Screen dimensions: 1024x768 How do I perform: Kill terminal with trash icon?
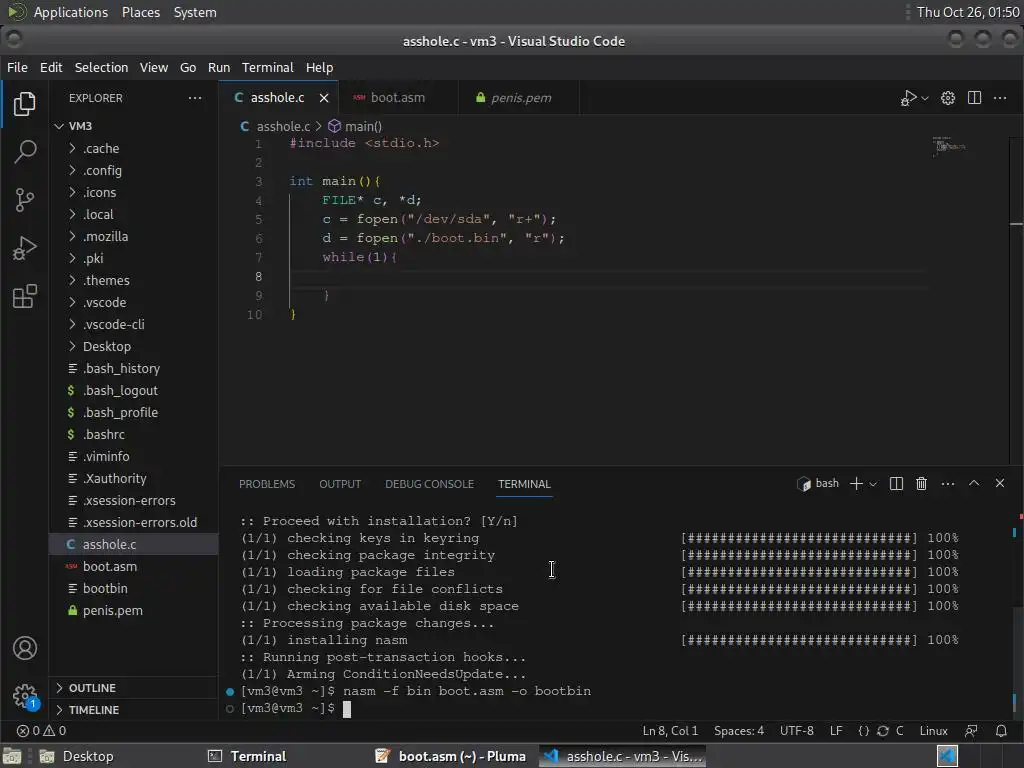pos(921,483)
